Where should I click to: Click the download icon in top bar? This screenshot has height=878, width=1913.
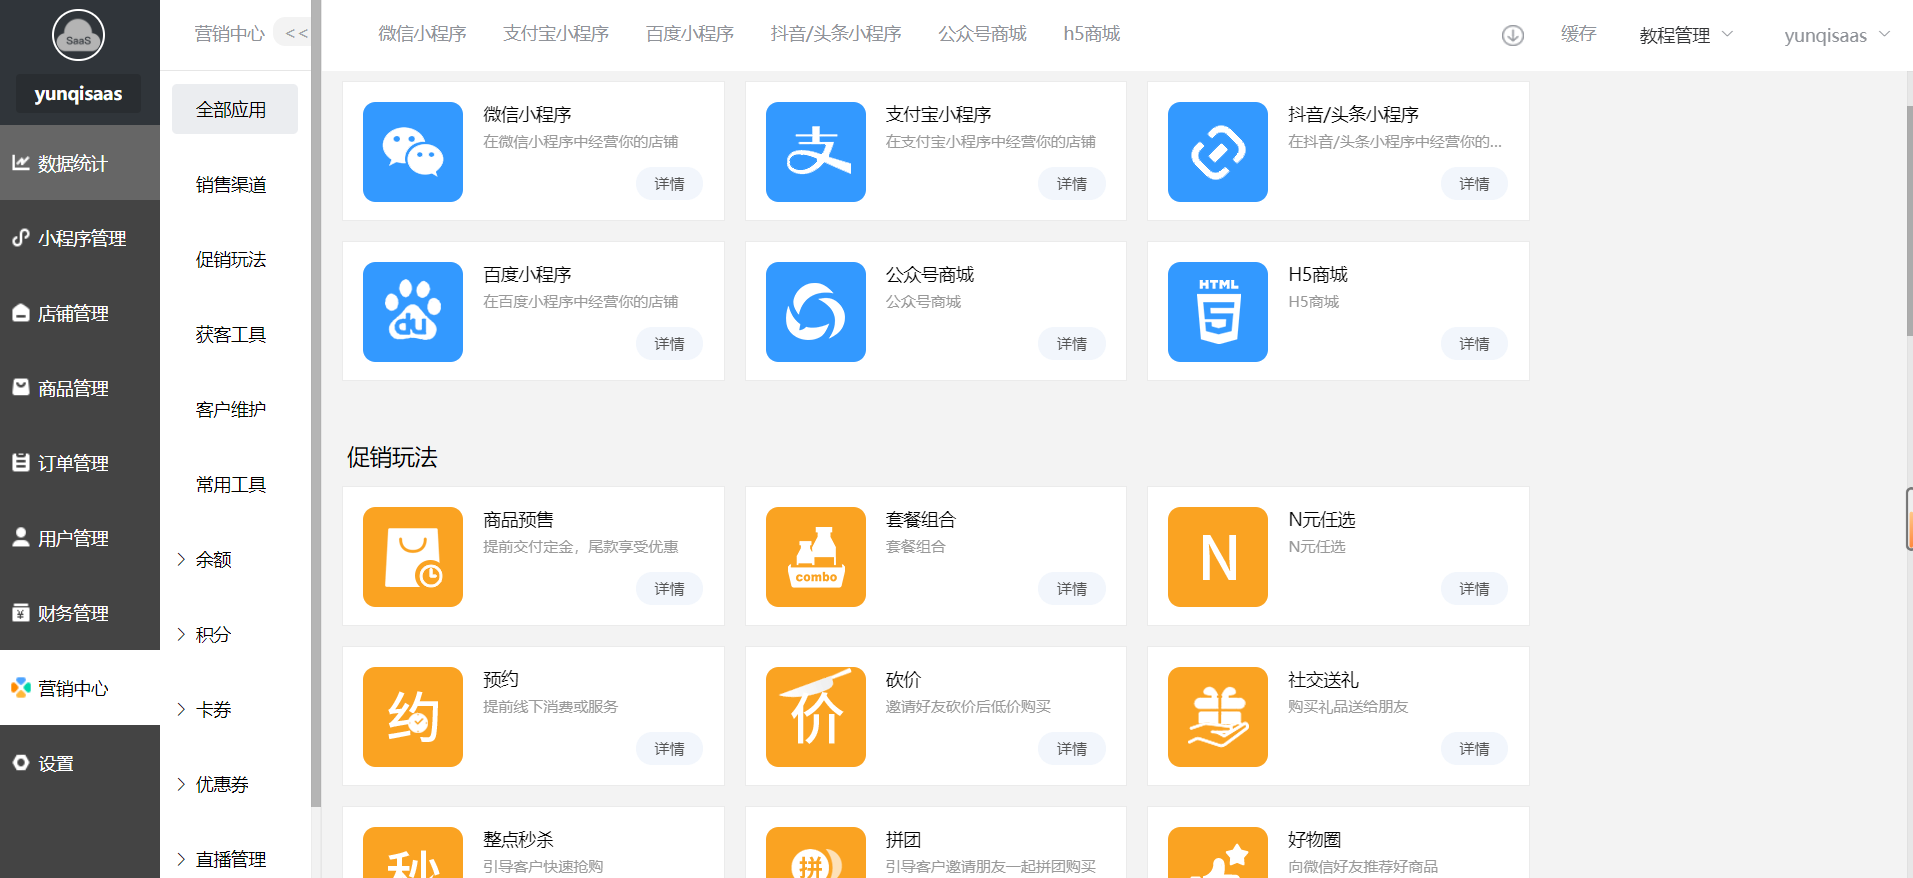point(1512,35)
